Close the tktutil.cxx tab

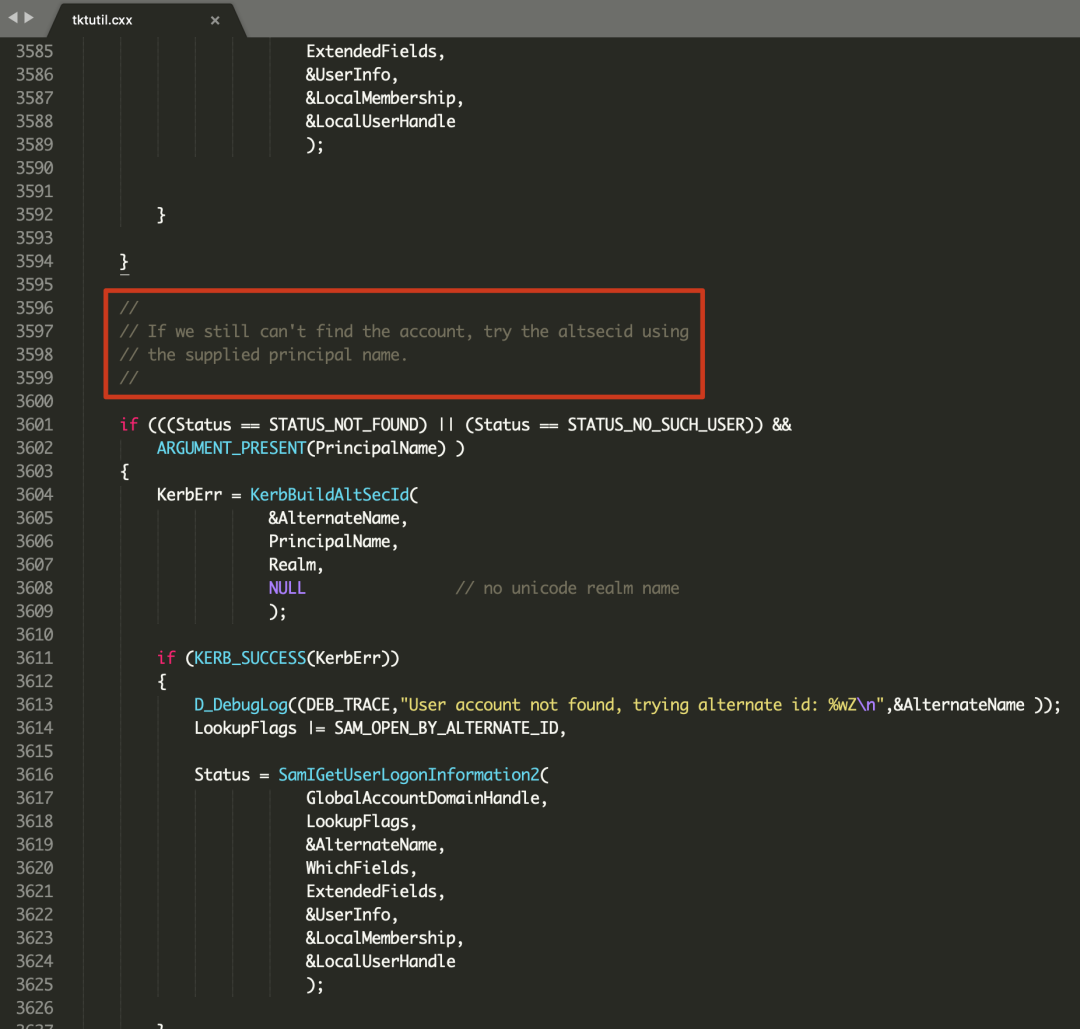coord(215,20)
